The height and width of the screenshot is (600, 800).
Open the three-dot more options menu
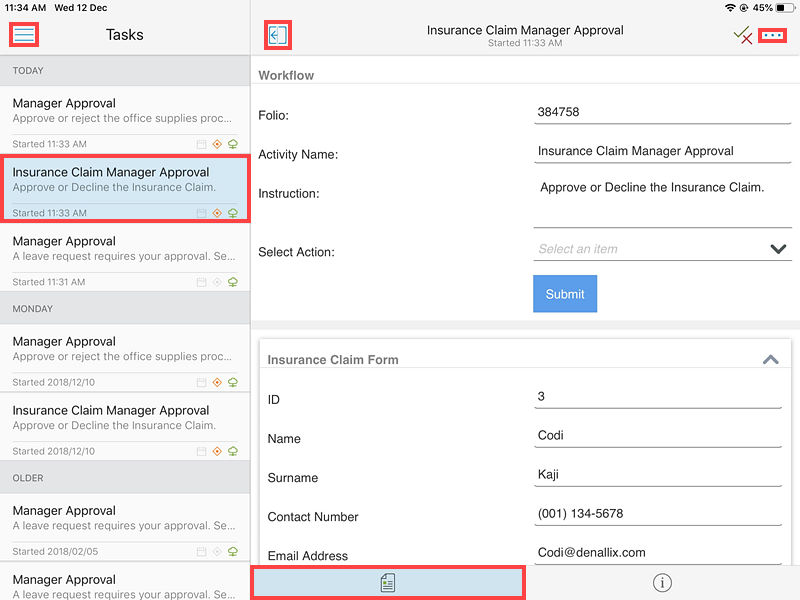click(772, 35)
